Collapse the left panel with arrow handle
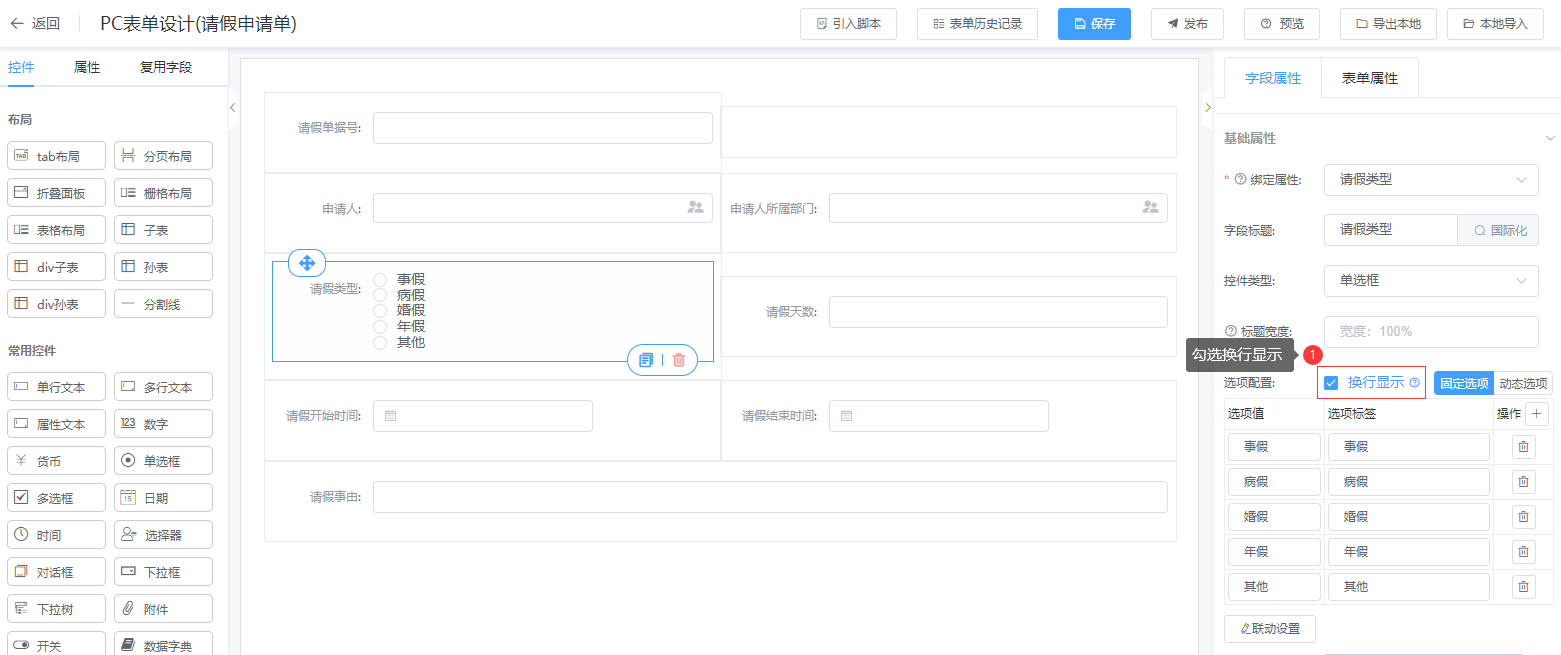Screen dimensions: 1561x655 (x=233, y=107)
